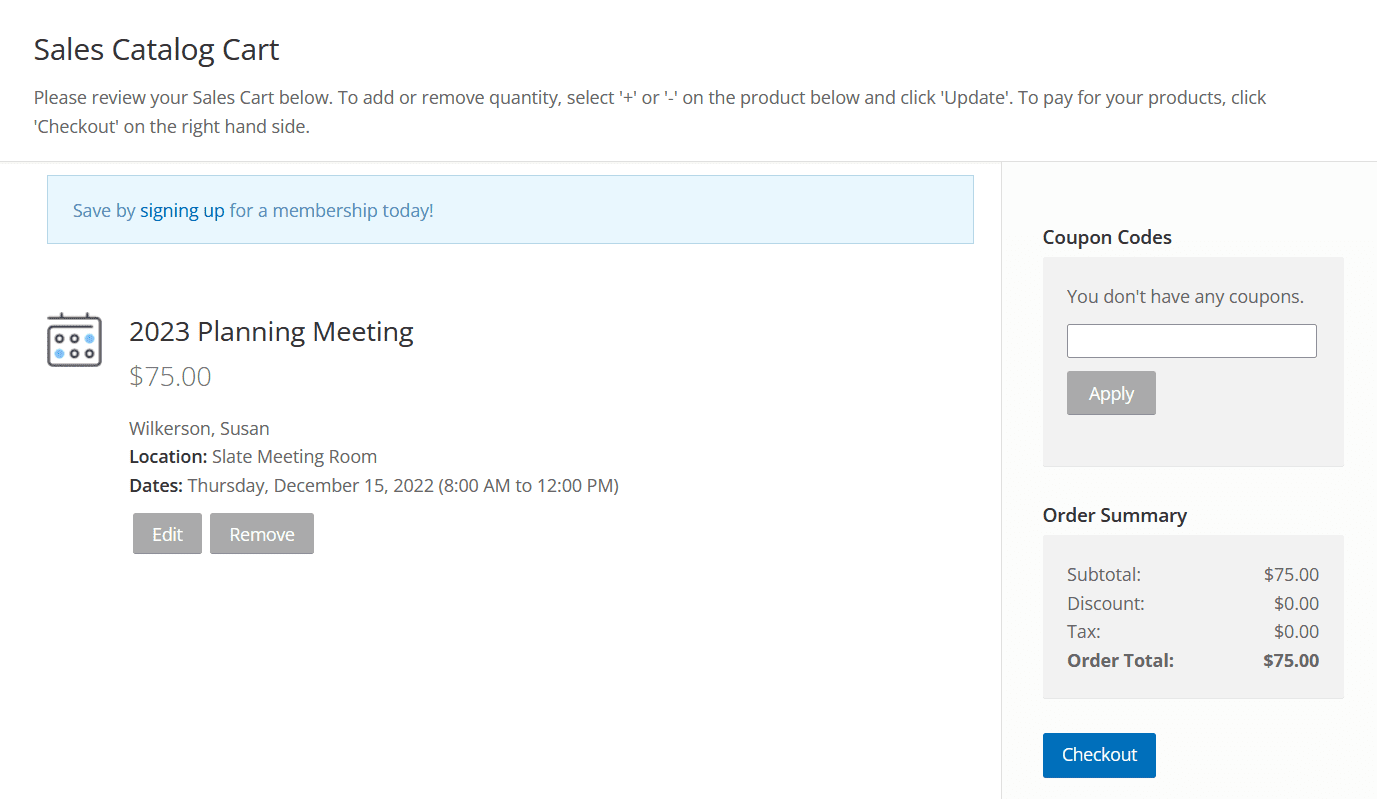Click the Sales Catalog Cart page title
Viewport: 1377px width, 799px height.
[156, 49]
